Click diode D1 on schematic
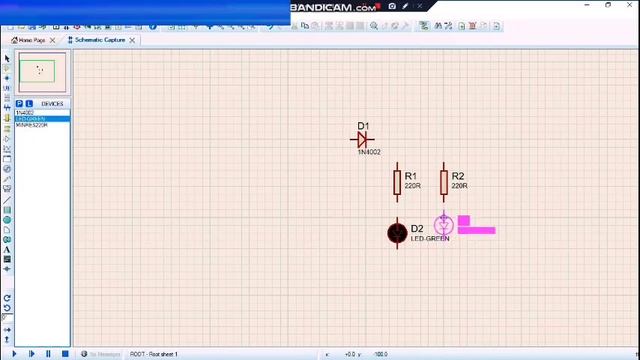Screen dimensions: 640x360 pos(362,140)
